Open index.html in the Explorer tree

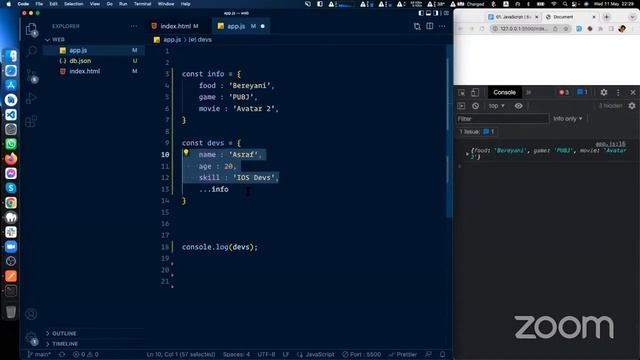[x=84, y=71]
